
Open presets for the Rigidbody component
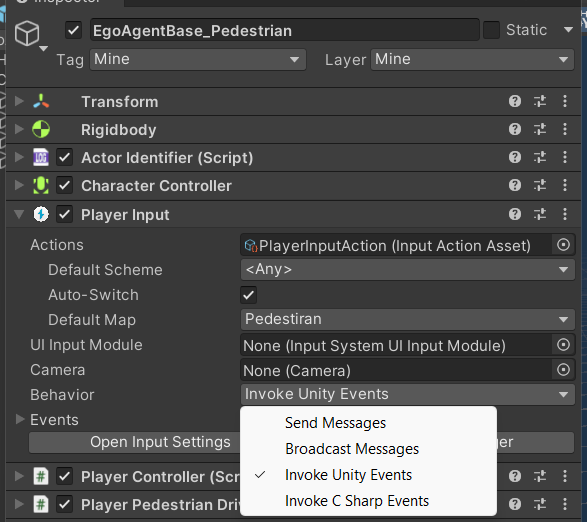[540, 129]
